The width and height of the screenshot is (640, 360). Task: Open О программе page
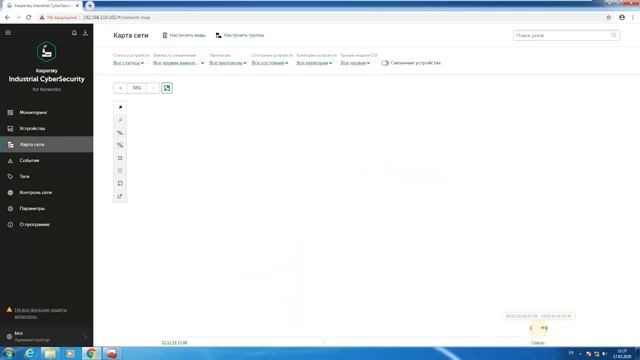point(34,224)
